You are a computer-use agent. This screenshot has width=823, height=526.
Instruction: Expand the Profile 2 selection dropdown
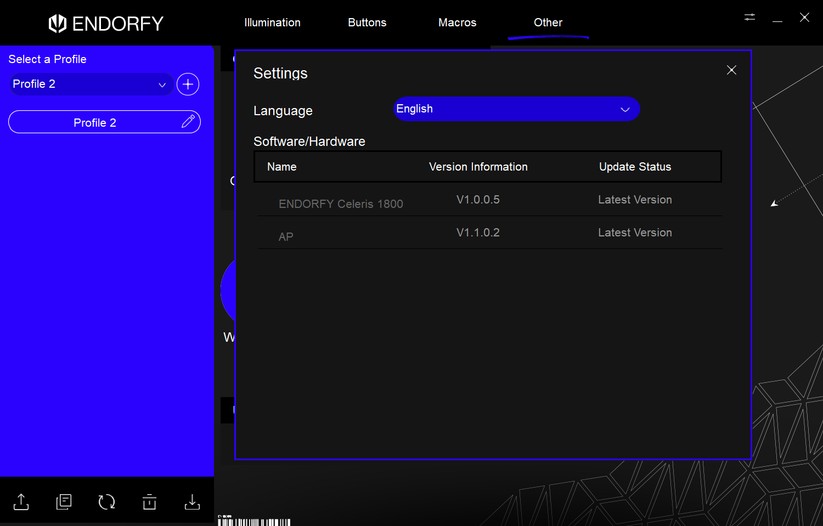tap(89, 85)
